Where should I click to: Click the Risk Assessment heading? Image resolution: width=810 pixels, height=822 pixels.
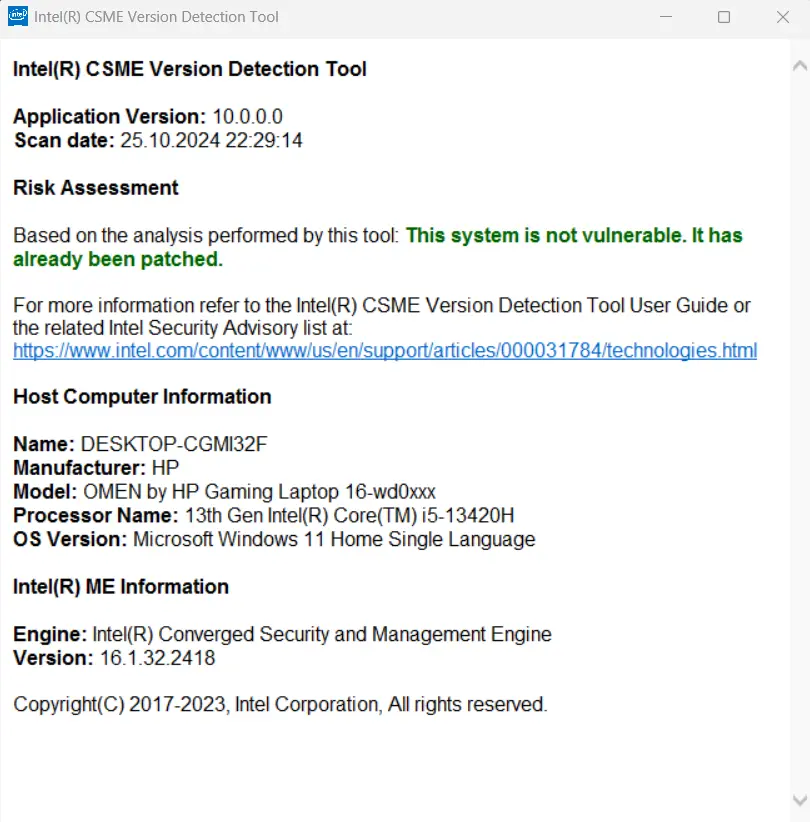coord(96,188)
